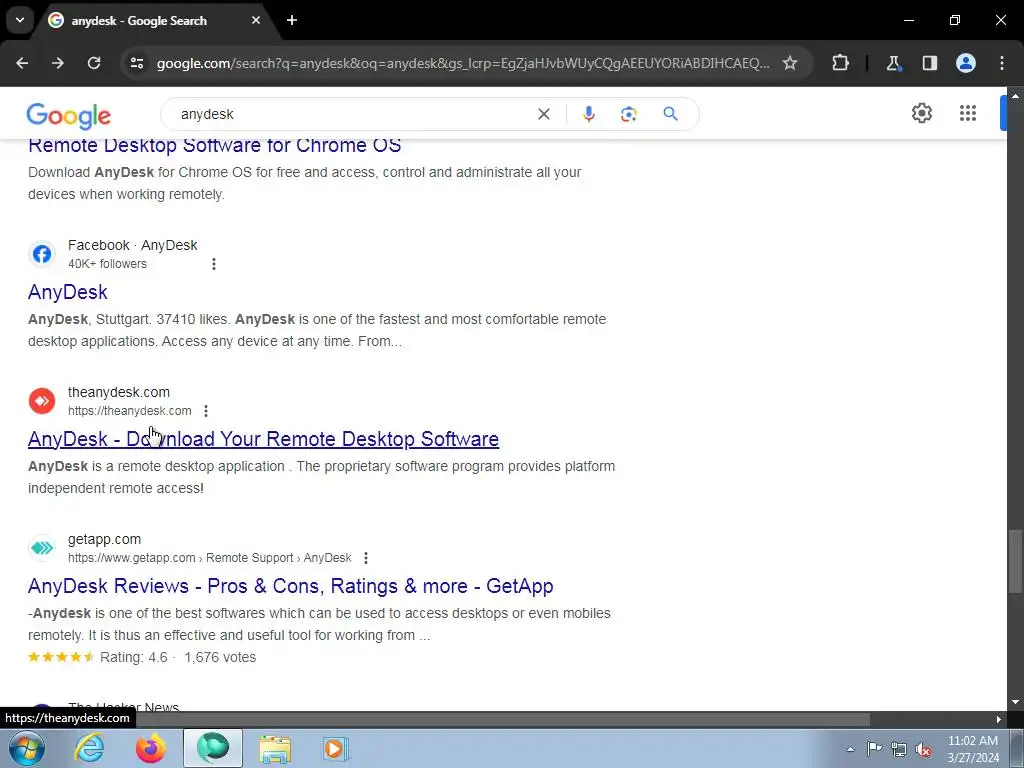Open the Chrome three-dot menu
The width and height of the screenshot is (1024, 768).
(x=1002, y=63)
